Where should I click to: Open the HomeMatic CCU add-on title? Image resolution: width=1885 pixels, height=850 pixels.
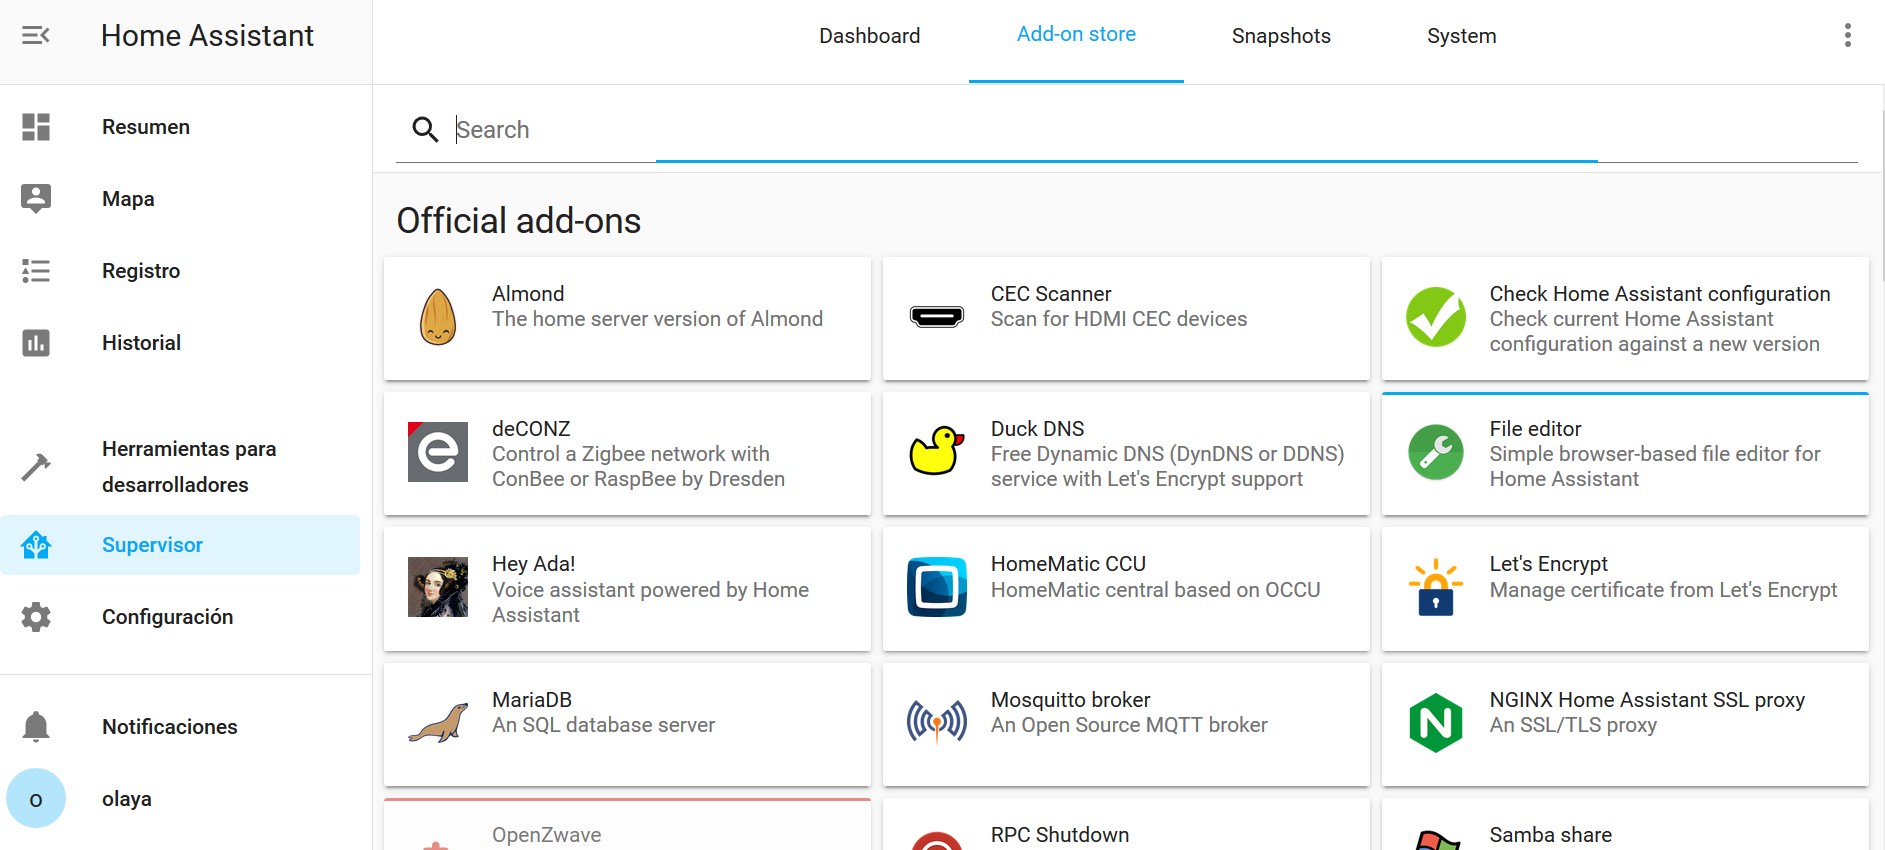(1068, 564)
